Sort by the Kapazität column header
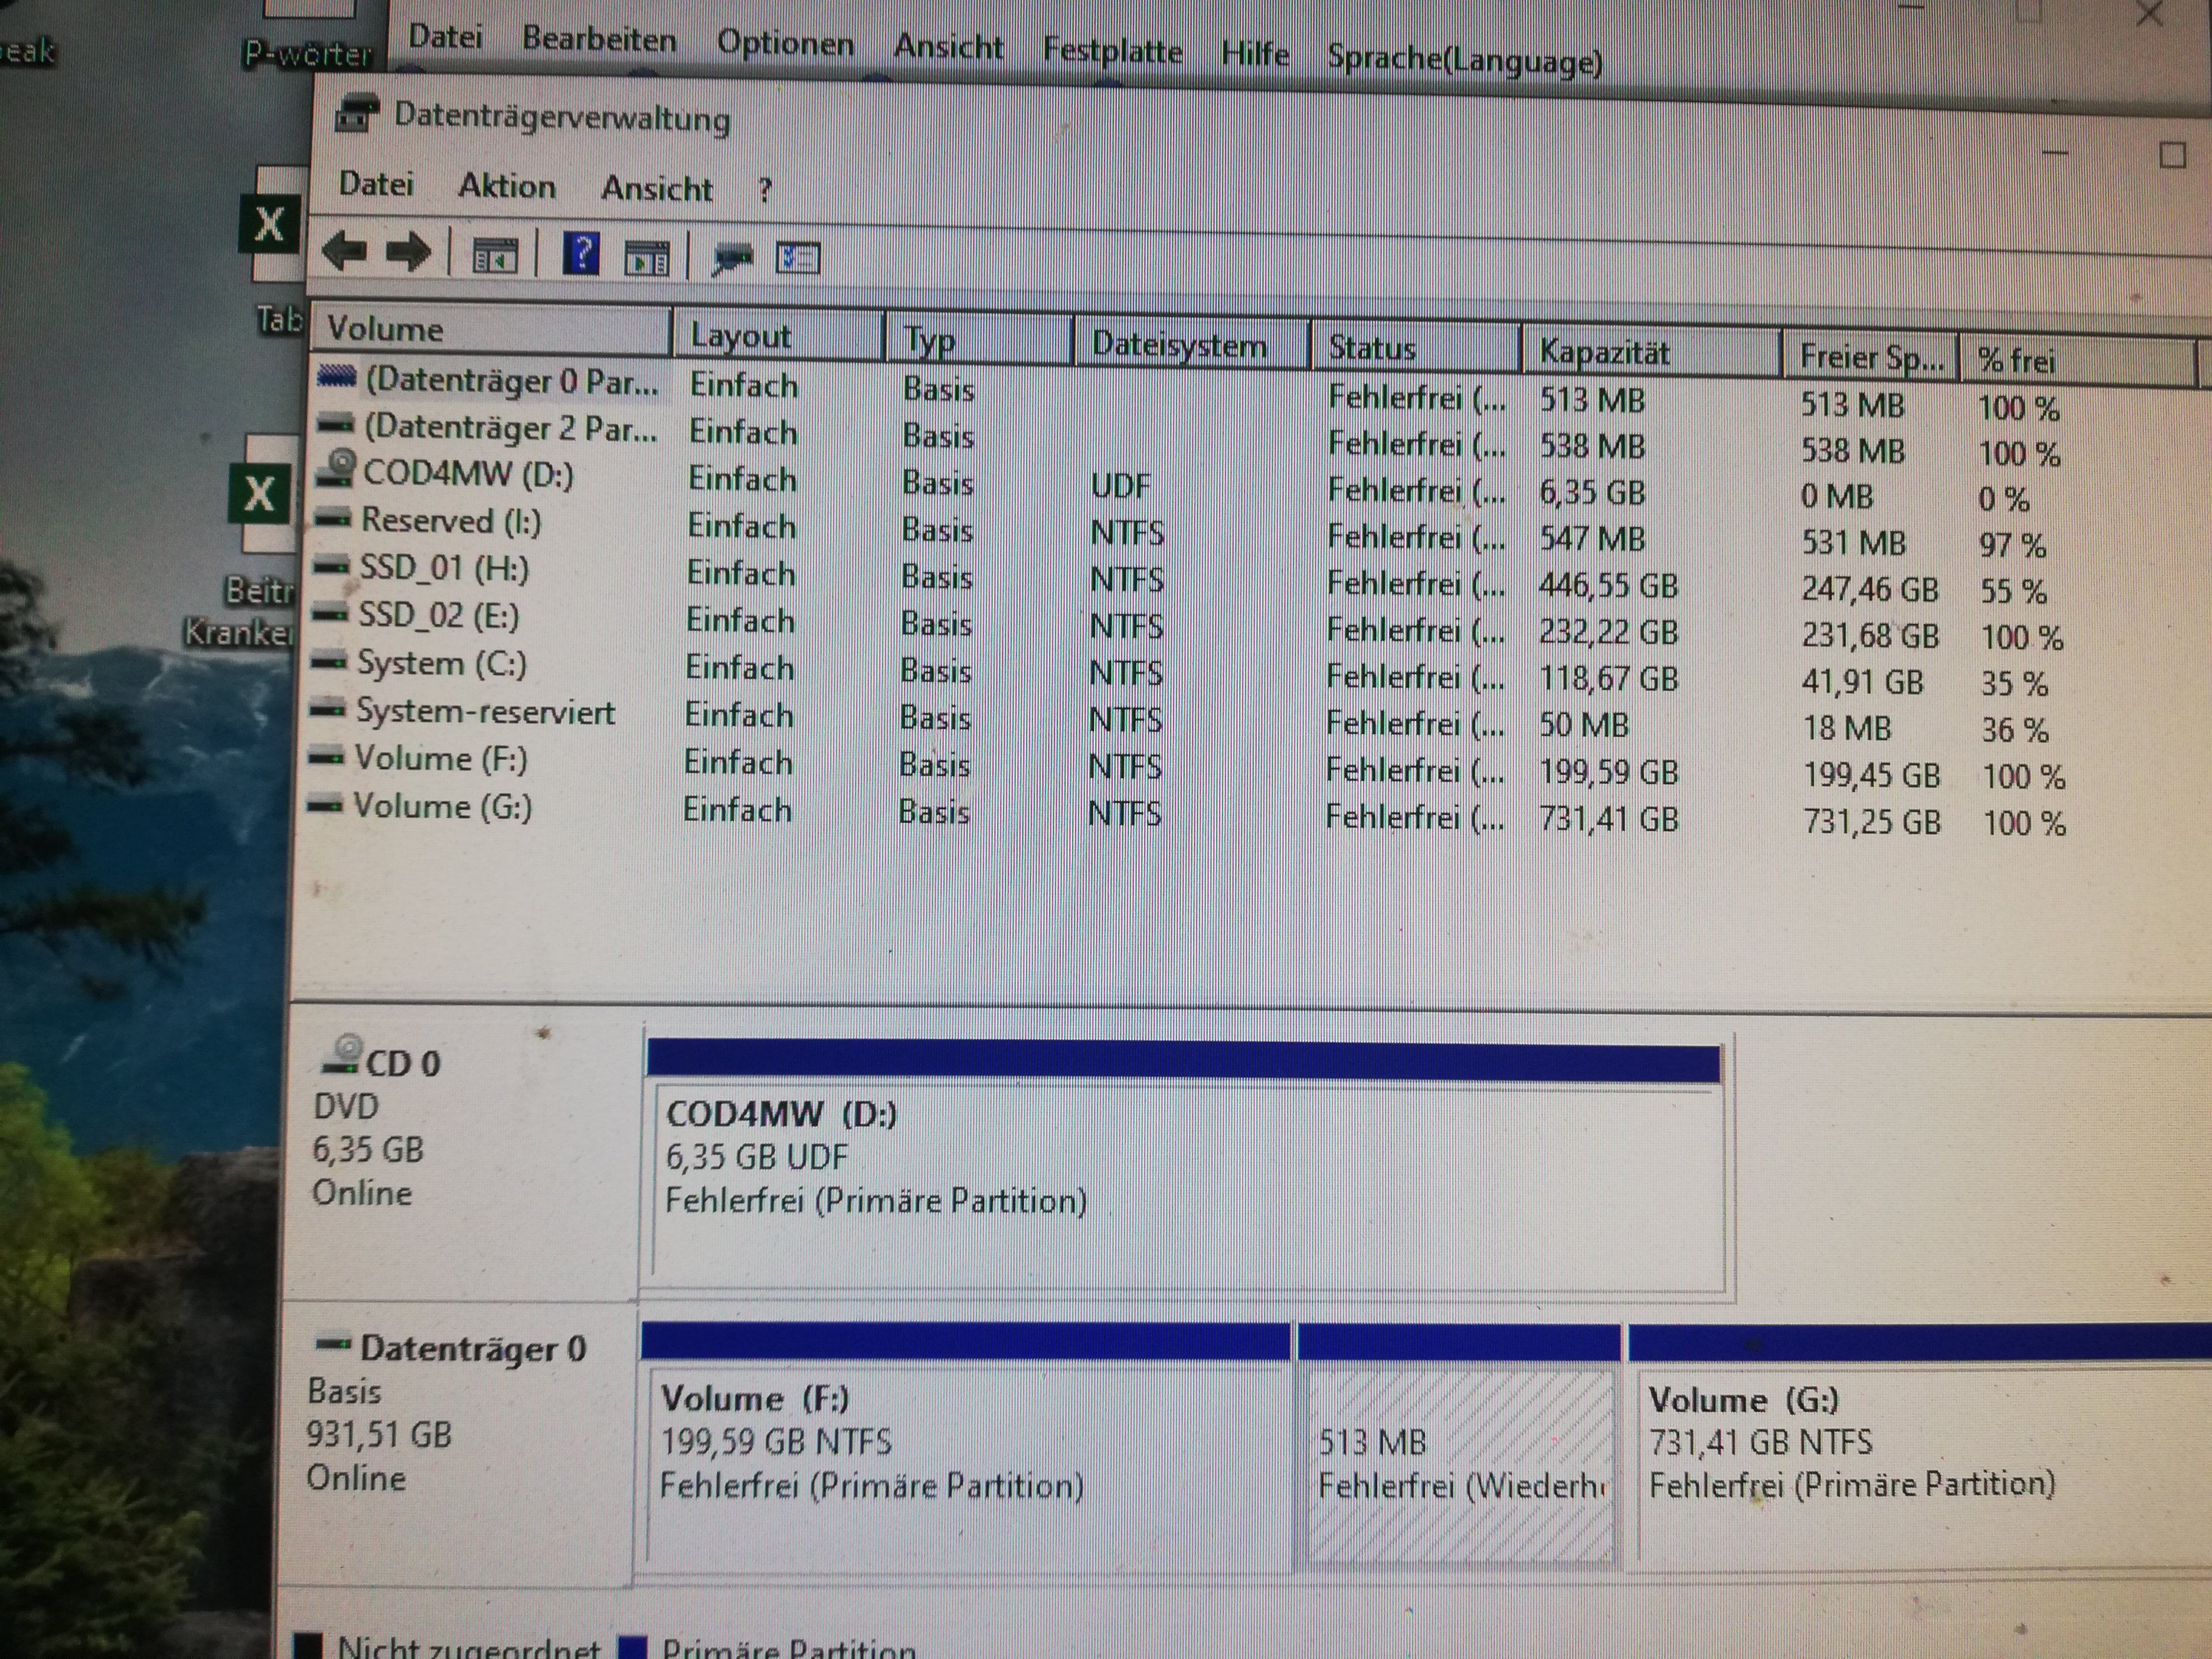This screenshot has height=1659, width=2212. [1604, 352]
